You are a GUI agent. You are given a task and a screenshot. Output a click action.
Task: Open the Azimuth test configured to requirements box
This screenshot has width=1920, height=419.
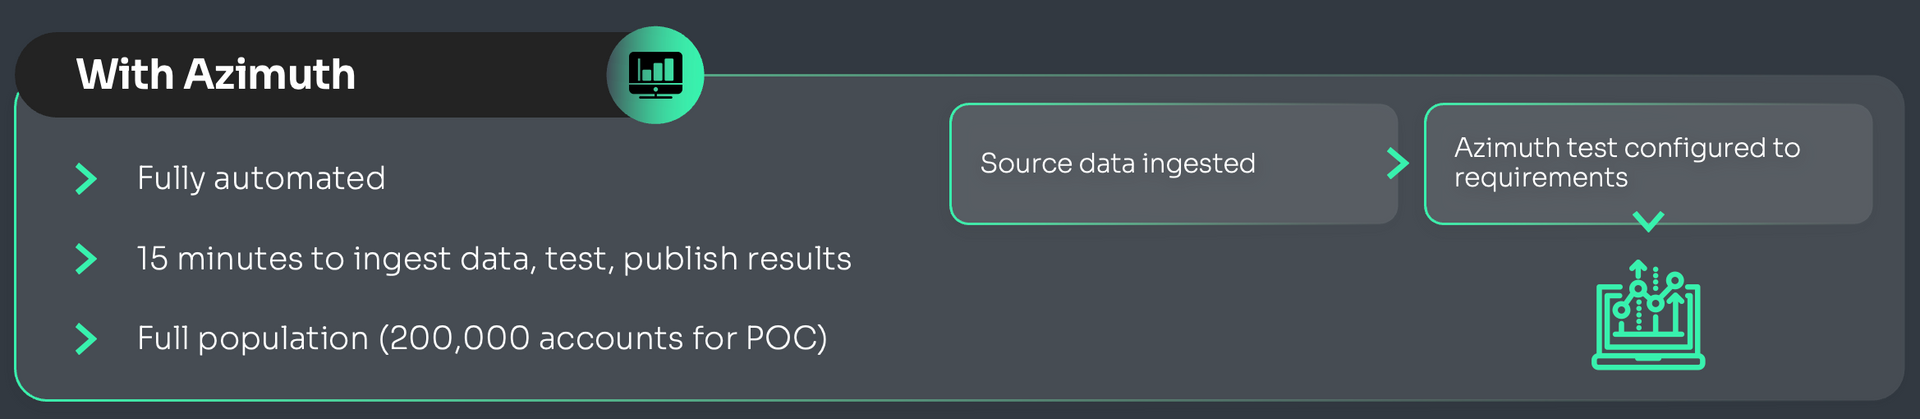click(1648, 164)
